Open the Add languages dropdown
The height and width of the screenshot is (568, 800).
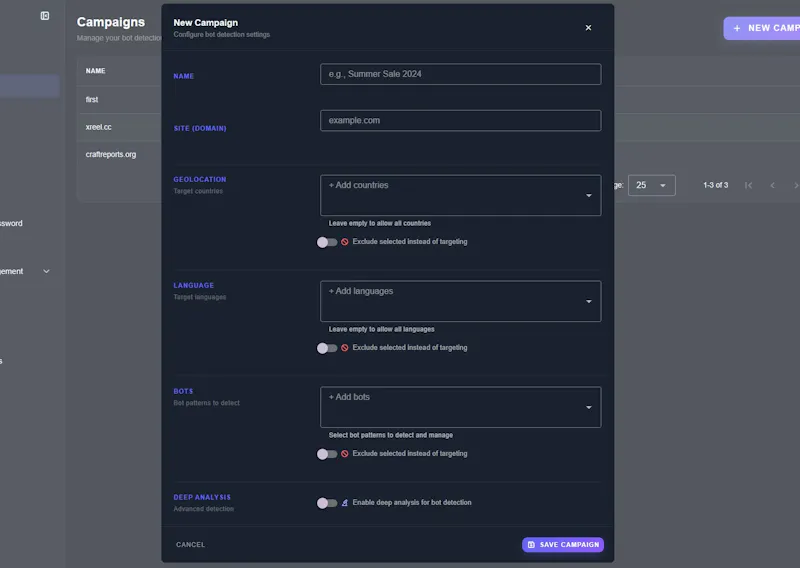pyautogui.click(x=460, y=301)
